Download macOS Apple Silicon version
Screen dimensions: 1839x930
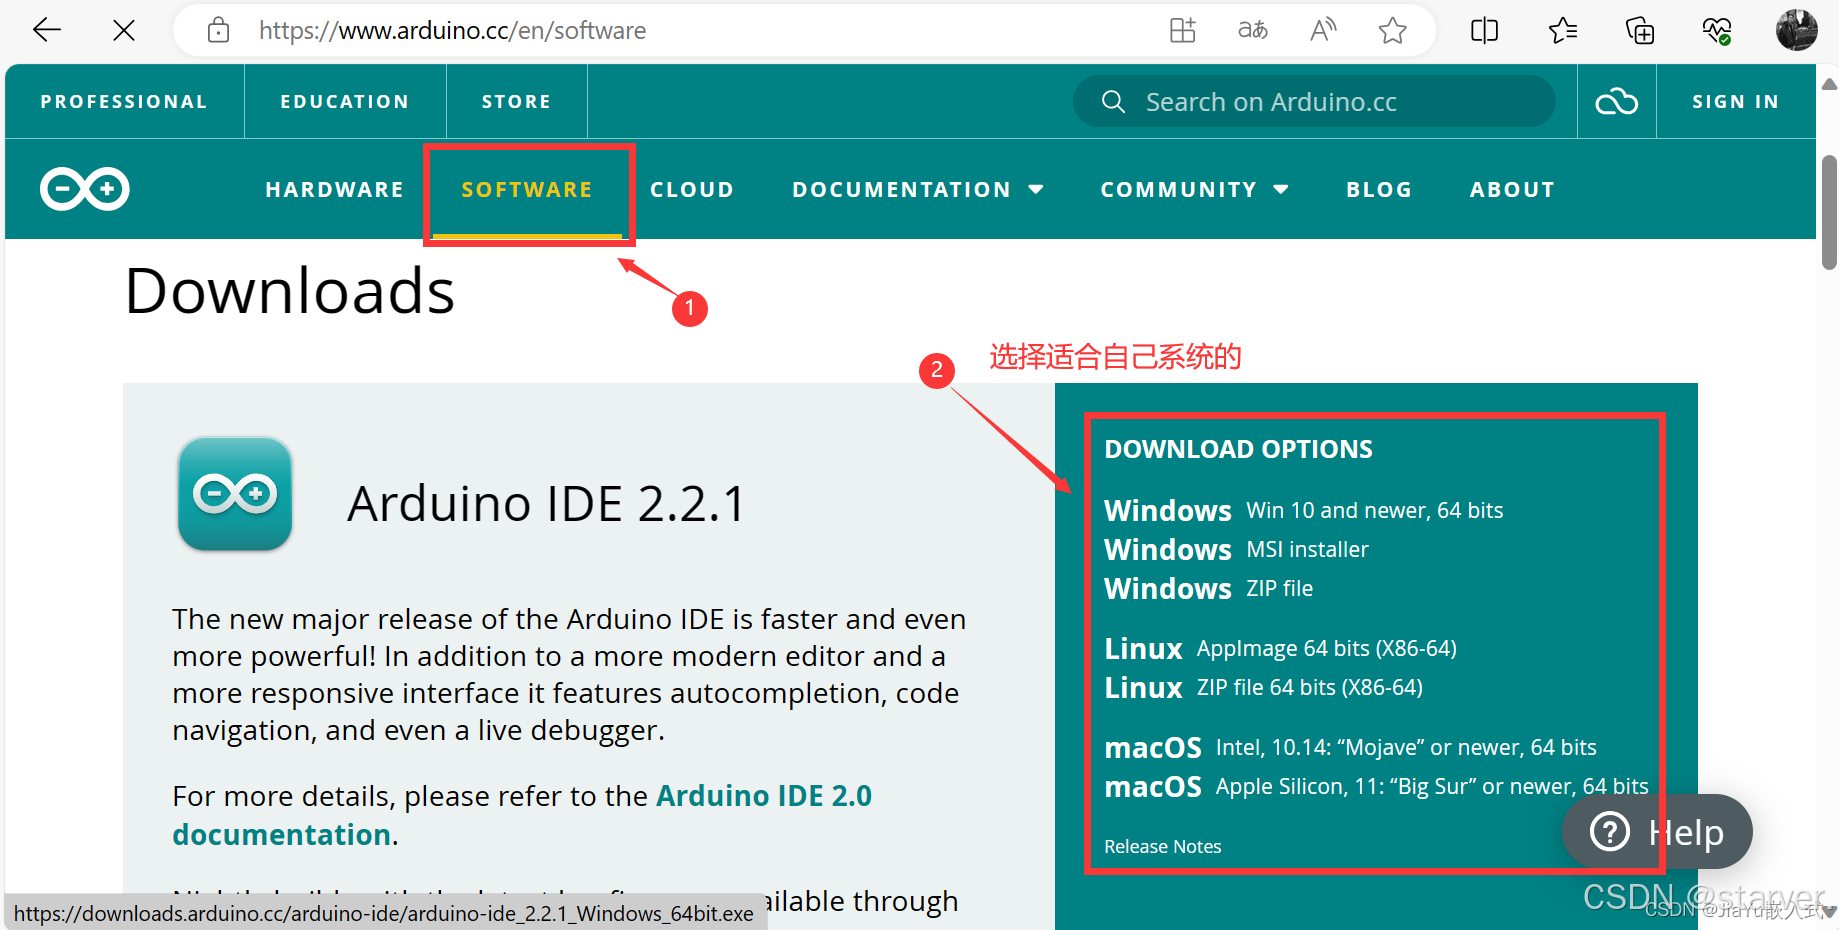tap(1376, 786)
